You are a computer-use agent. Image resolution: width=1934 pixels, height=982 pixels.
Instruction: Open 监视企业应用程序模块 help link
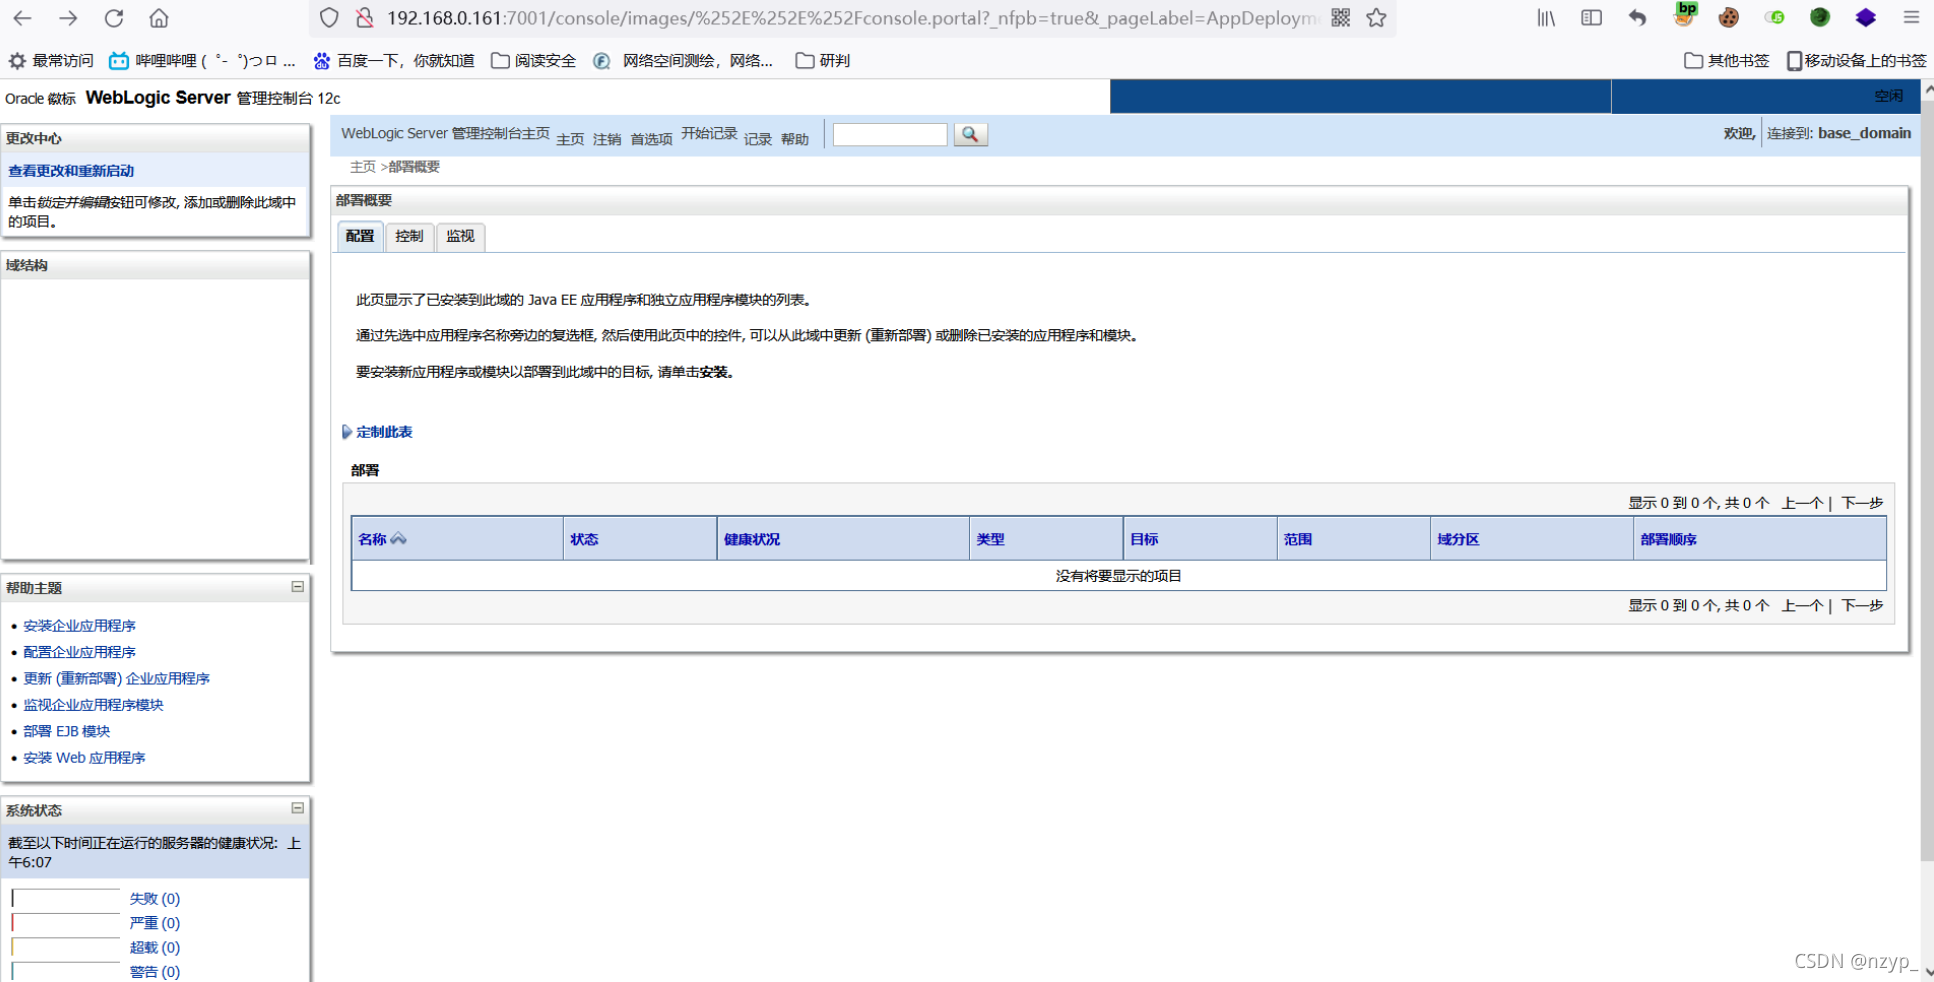(93, 705)
